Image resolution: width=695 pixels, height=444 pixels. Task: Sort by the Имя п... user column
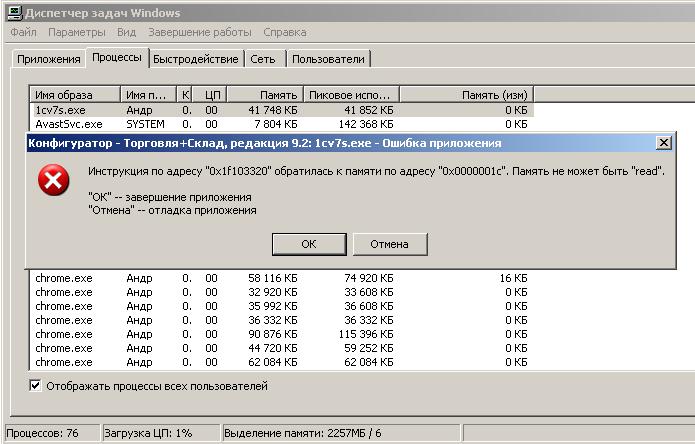click(148, 95)
